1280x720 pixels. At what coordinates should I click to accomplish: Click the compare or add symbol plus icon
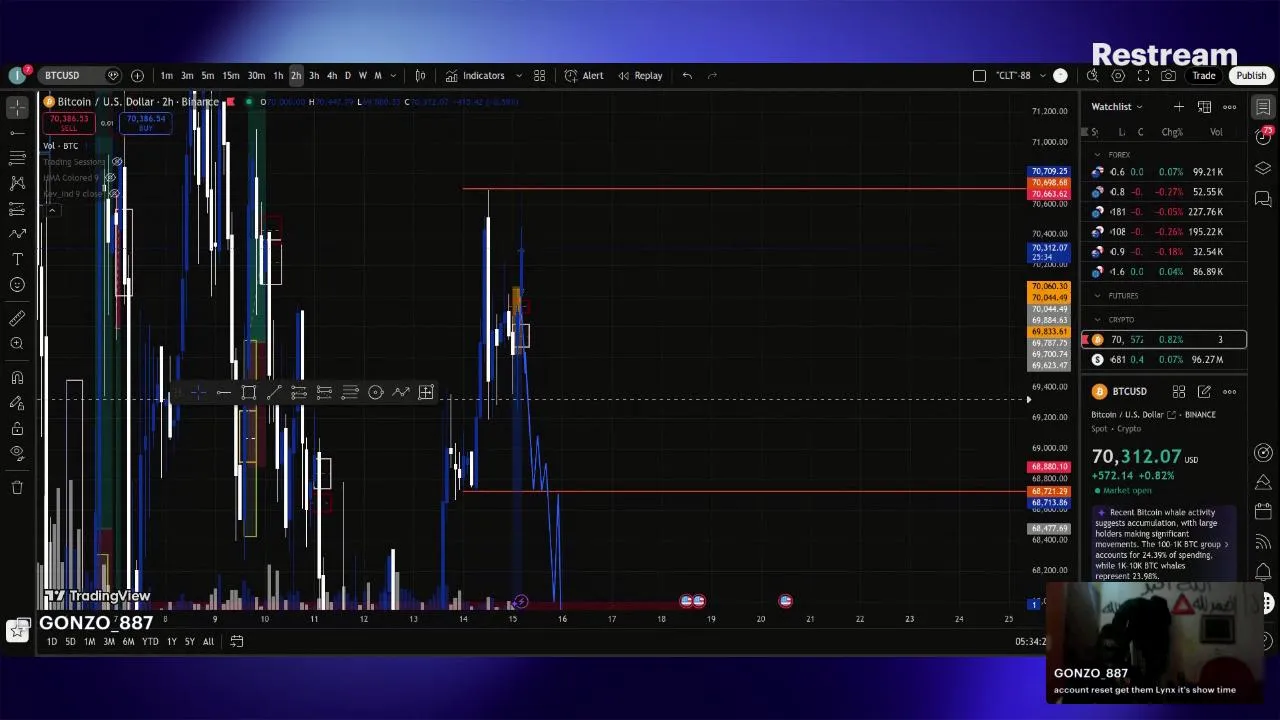tap(137, 75)
